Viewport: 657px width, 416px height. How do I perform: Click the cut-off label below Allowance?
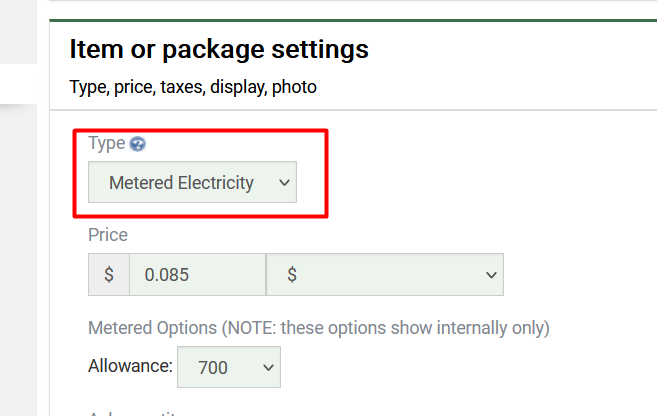tap(130, 412)
